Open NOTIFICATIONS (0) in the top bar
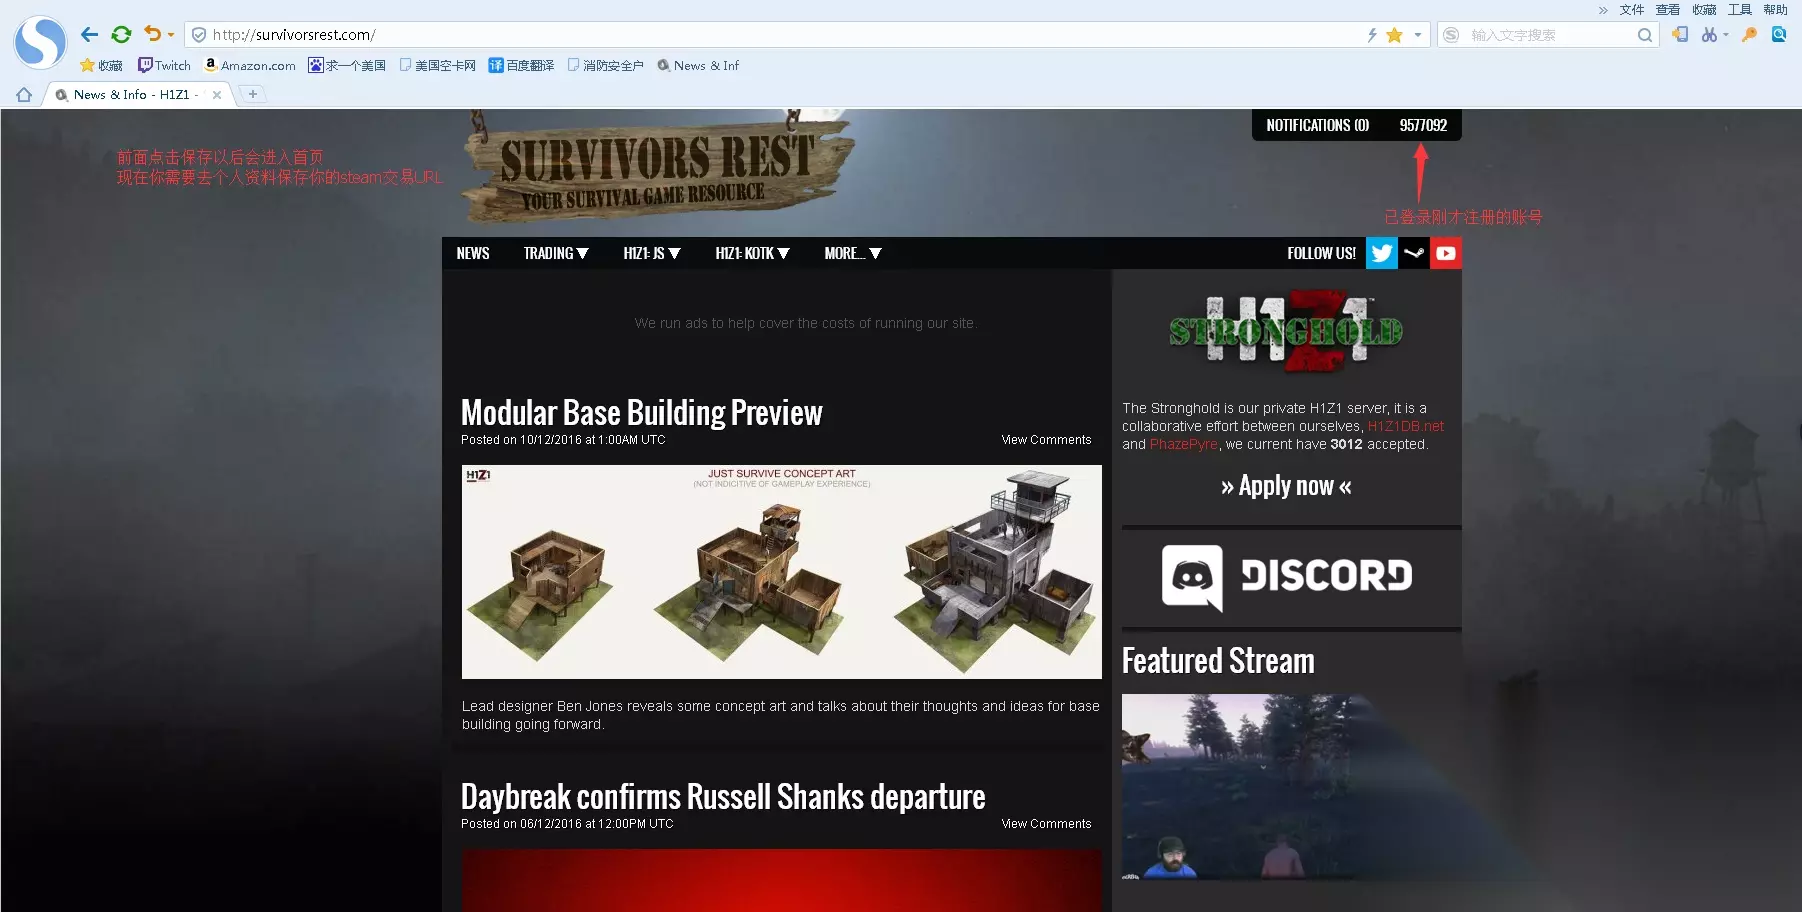 1317,125
